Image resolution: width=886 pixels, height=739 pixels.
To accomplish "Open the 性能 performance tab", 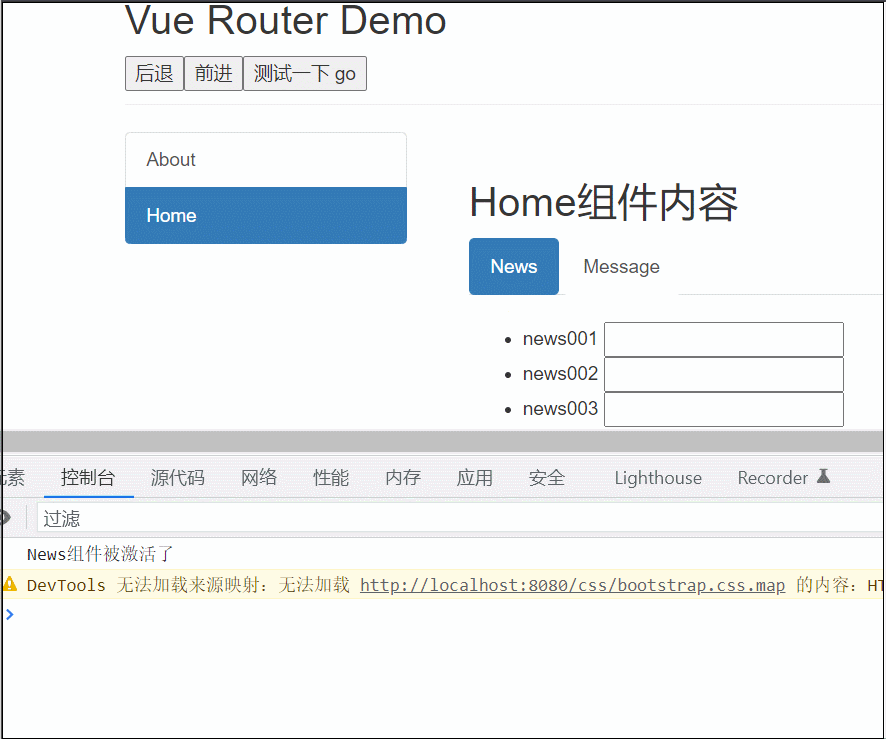I will coord(331,478).
